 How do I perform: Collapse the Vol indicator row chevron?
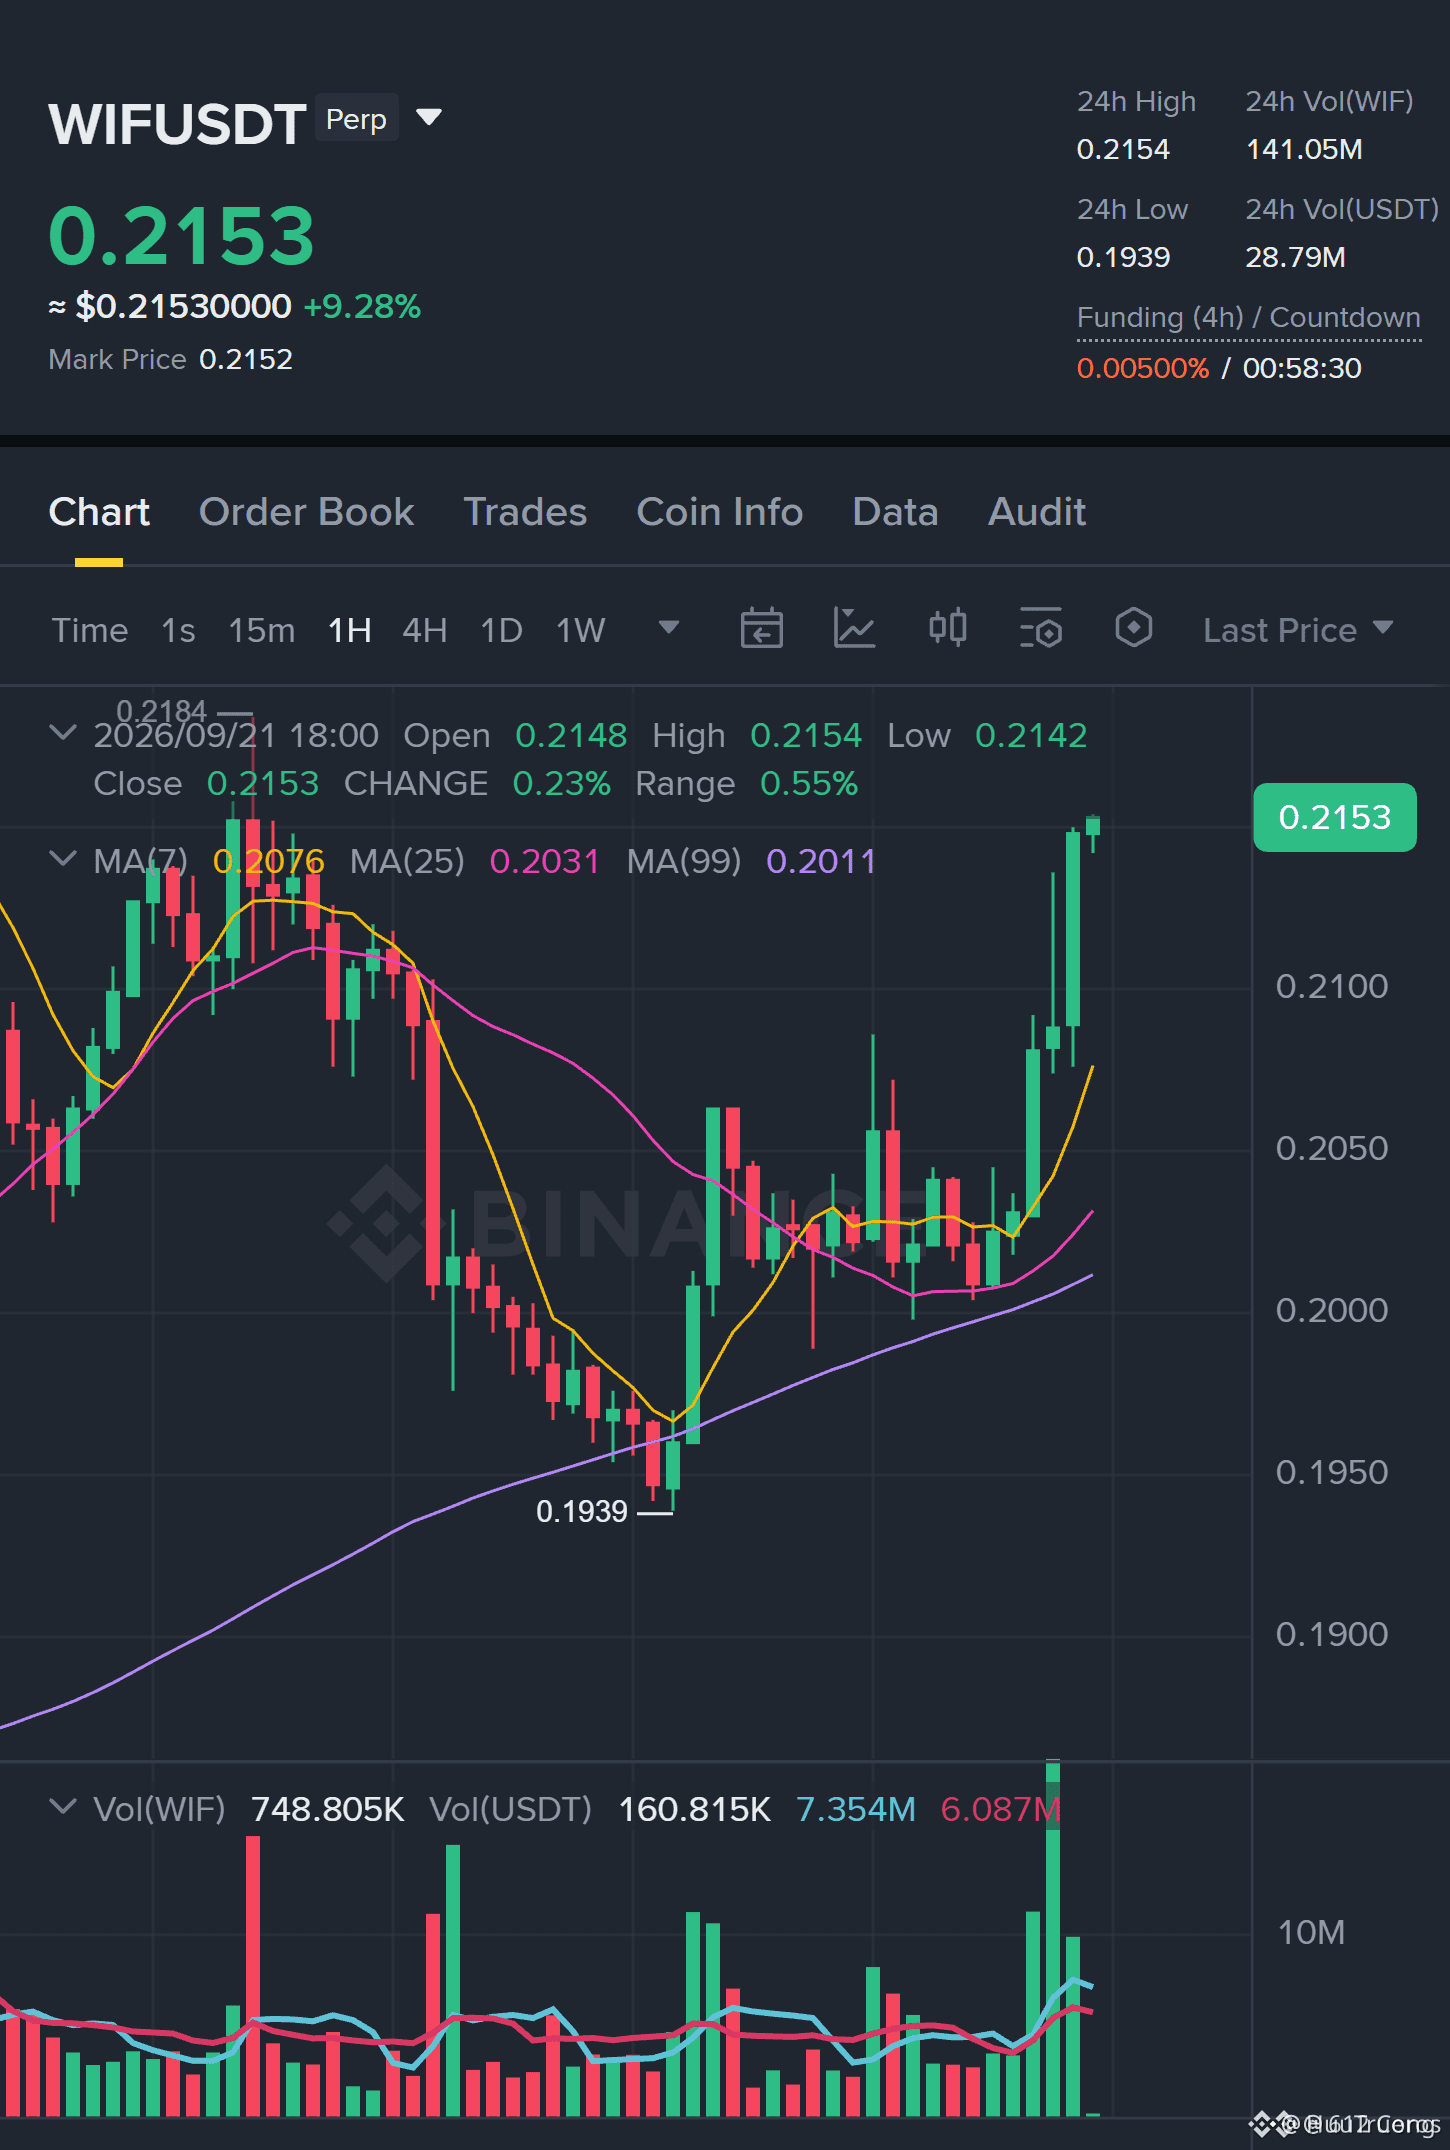click(x=62, y=1807)
